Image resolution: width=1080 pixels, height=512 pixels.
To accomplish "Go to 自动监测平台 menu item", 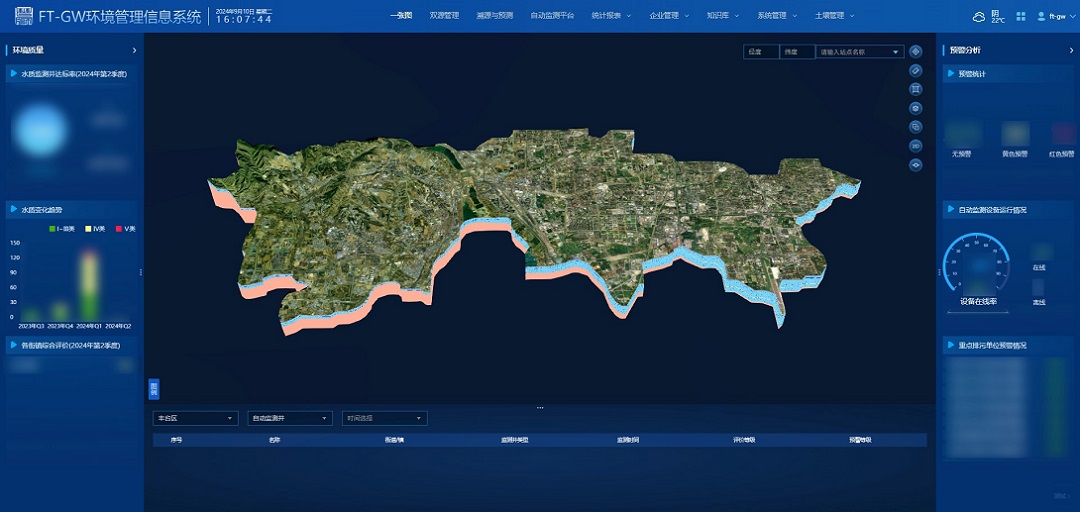I will (x=552, y=16).
